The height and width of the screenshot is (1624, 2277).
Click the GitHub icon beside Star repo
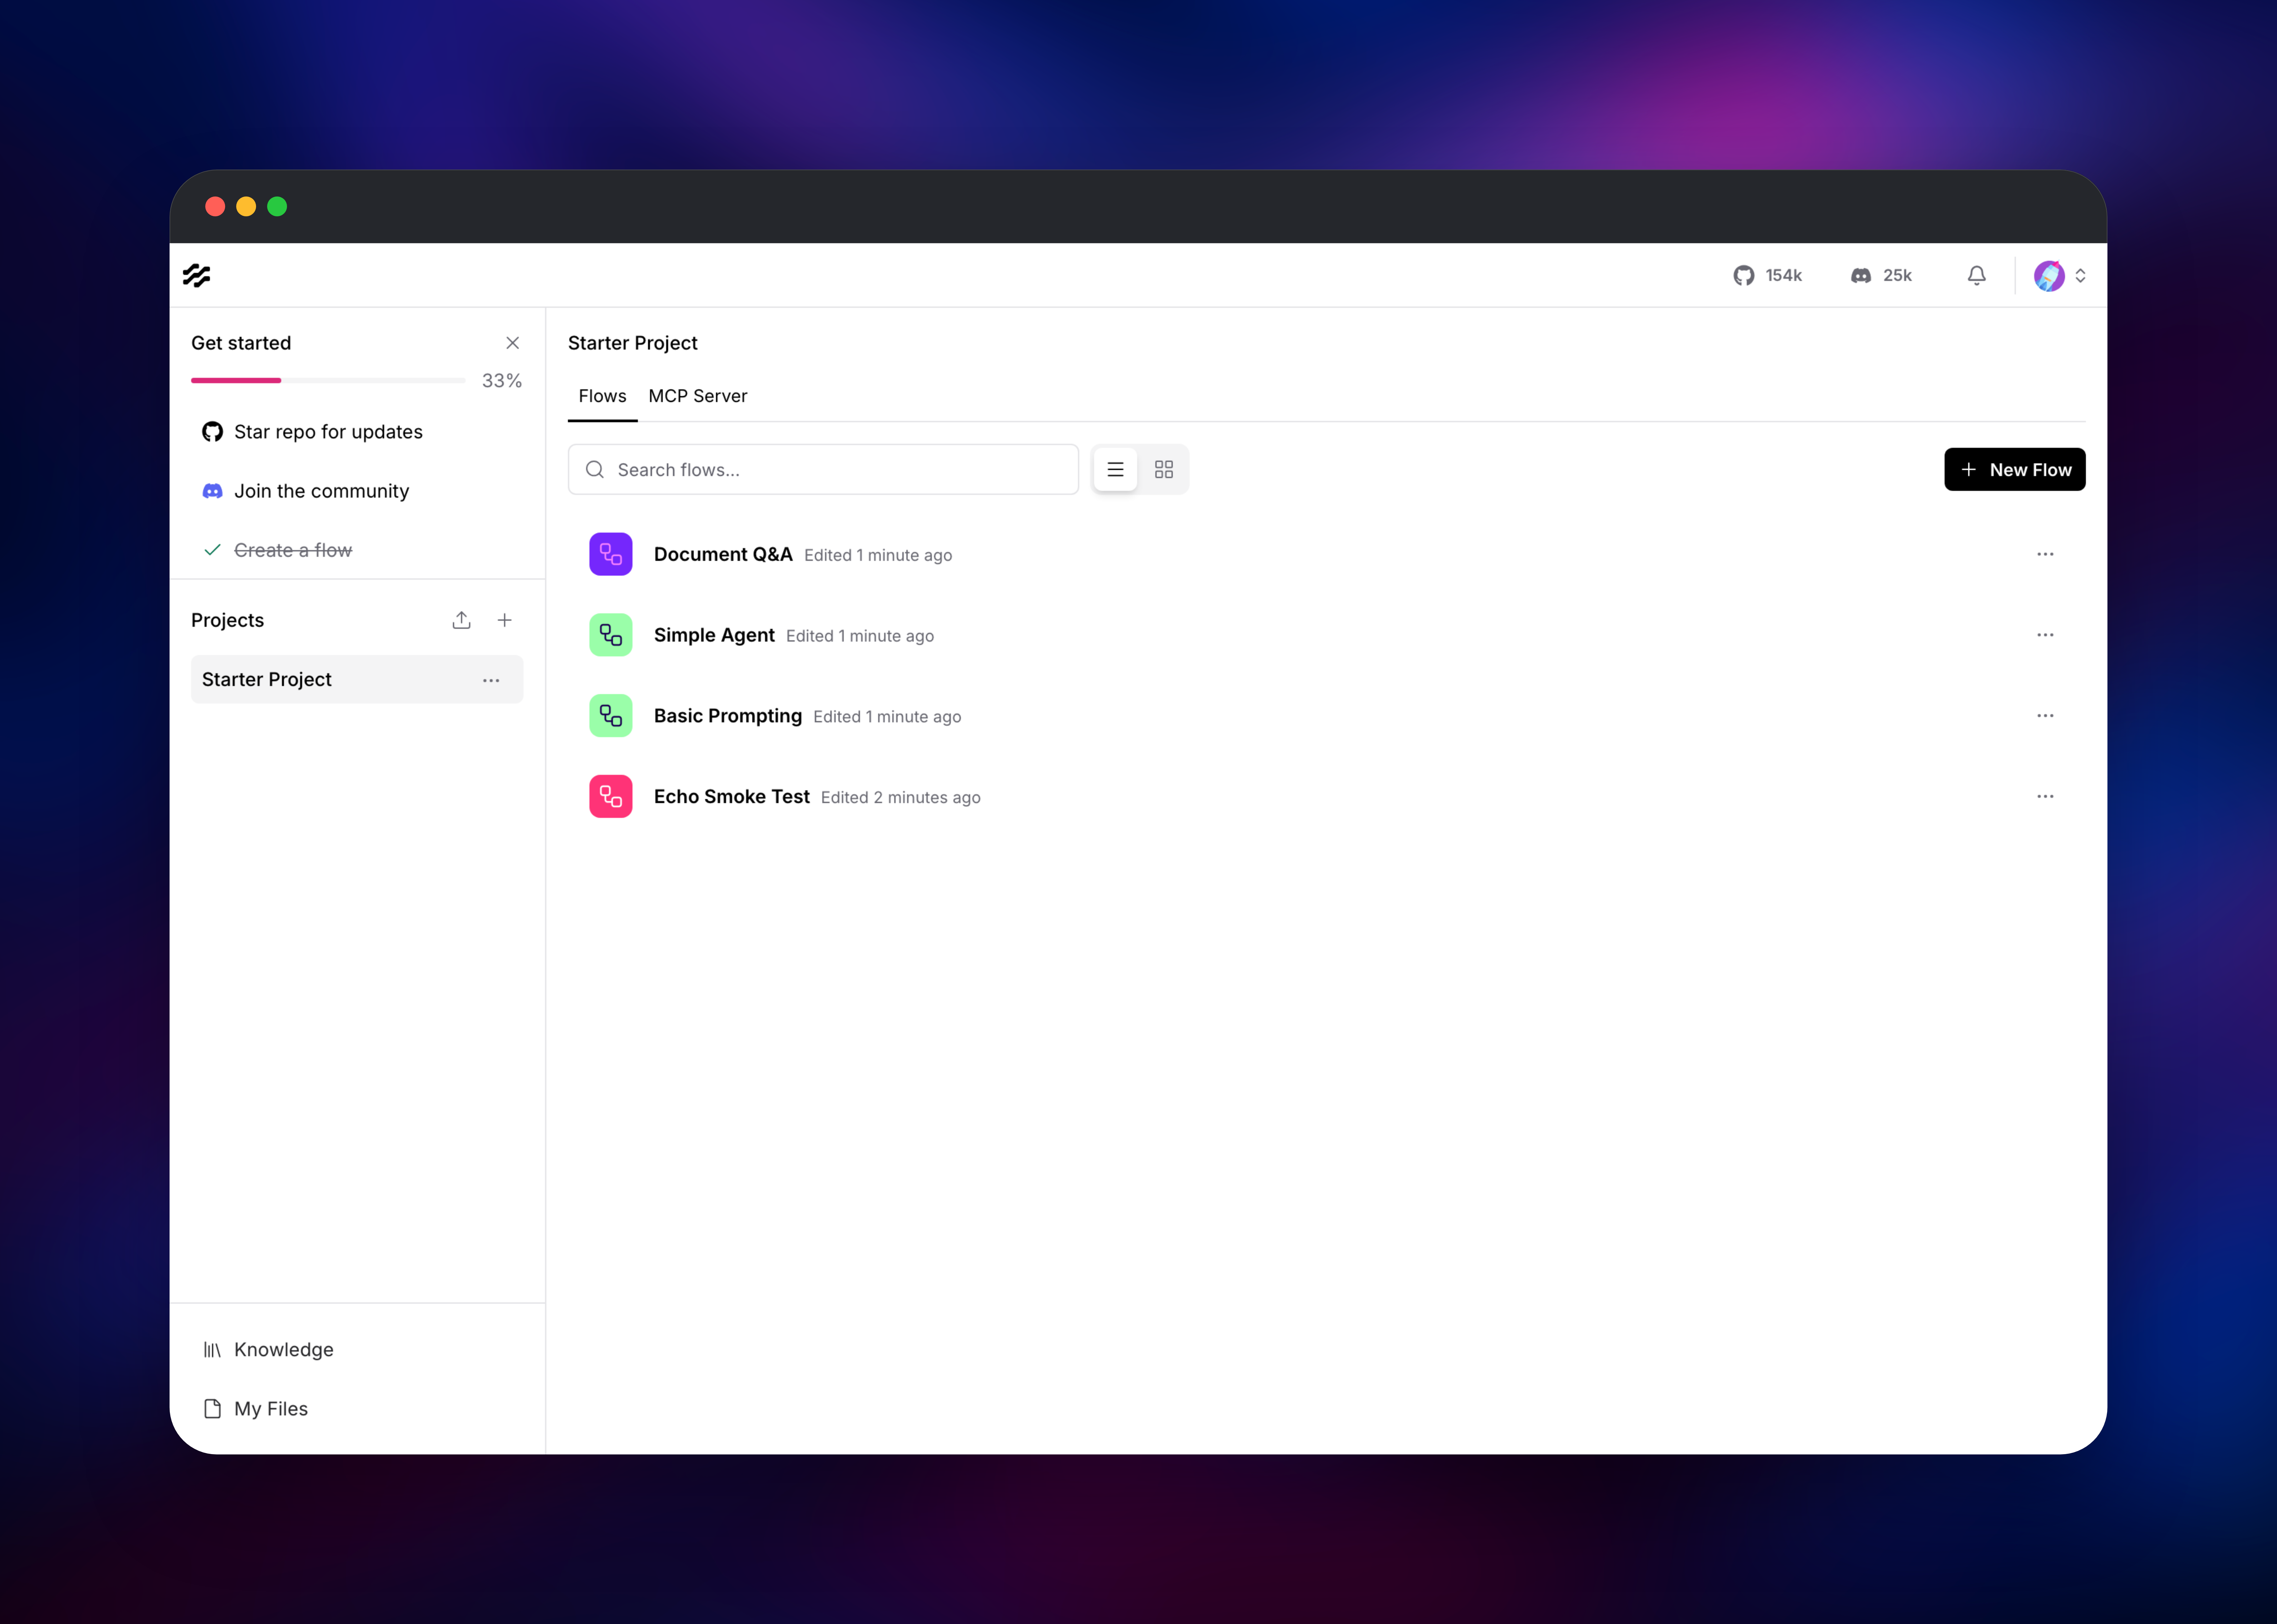pyautogui.click(x=212, y=432)
